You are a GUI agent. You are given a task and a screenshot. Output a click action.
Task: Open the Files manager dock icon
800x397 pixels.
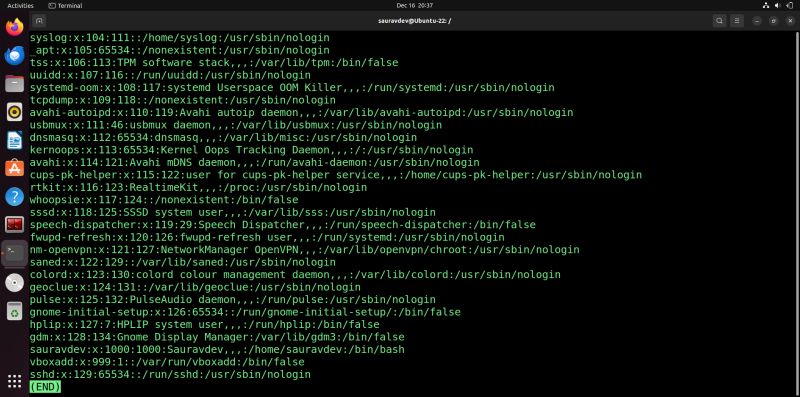pos(14,83)
